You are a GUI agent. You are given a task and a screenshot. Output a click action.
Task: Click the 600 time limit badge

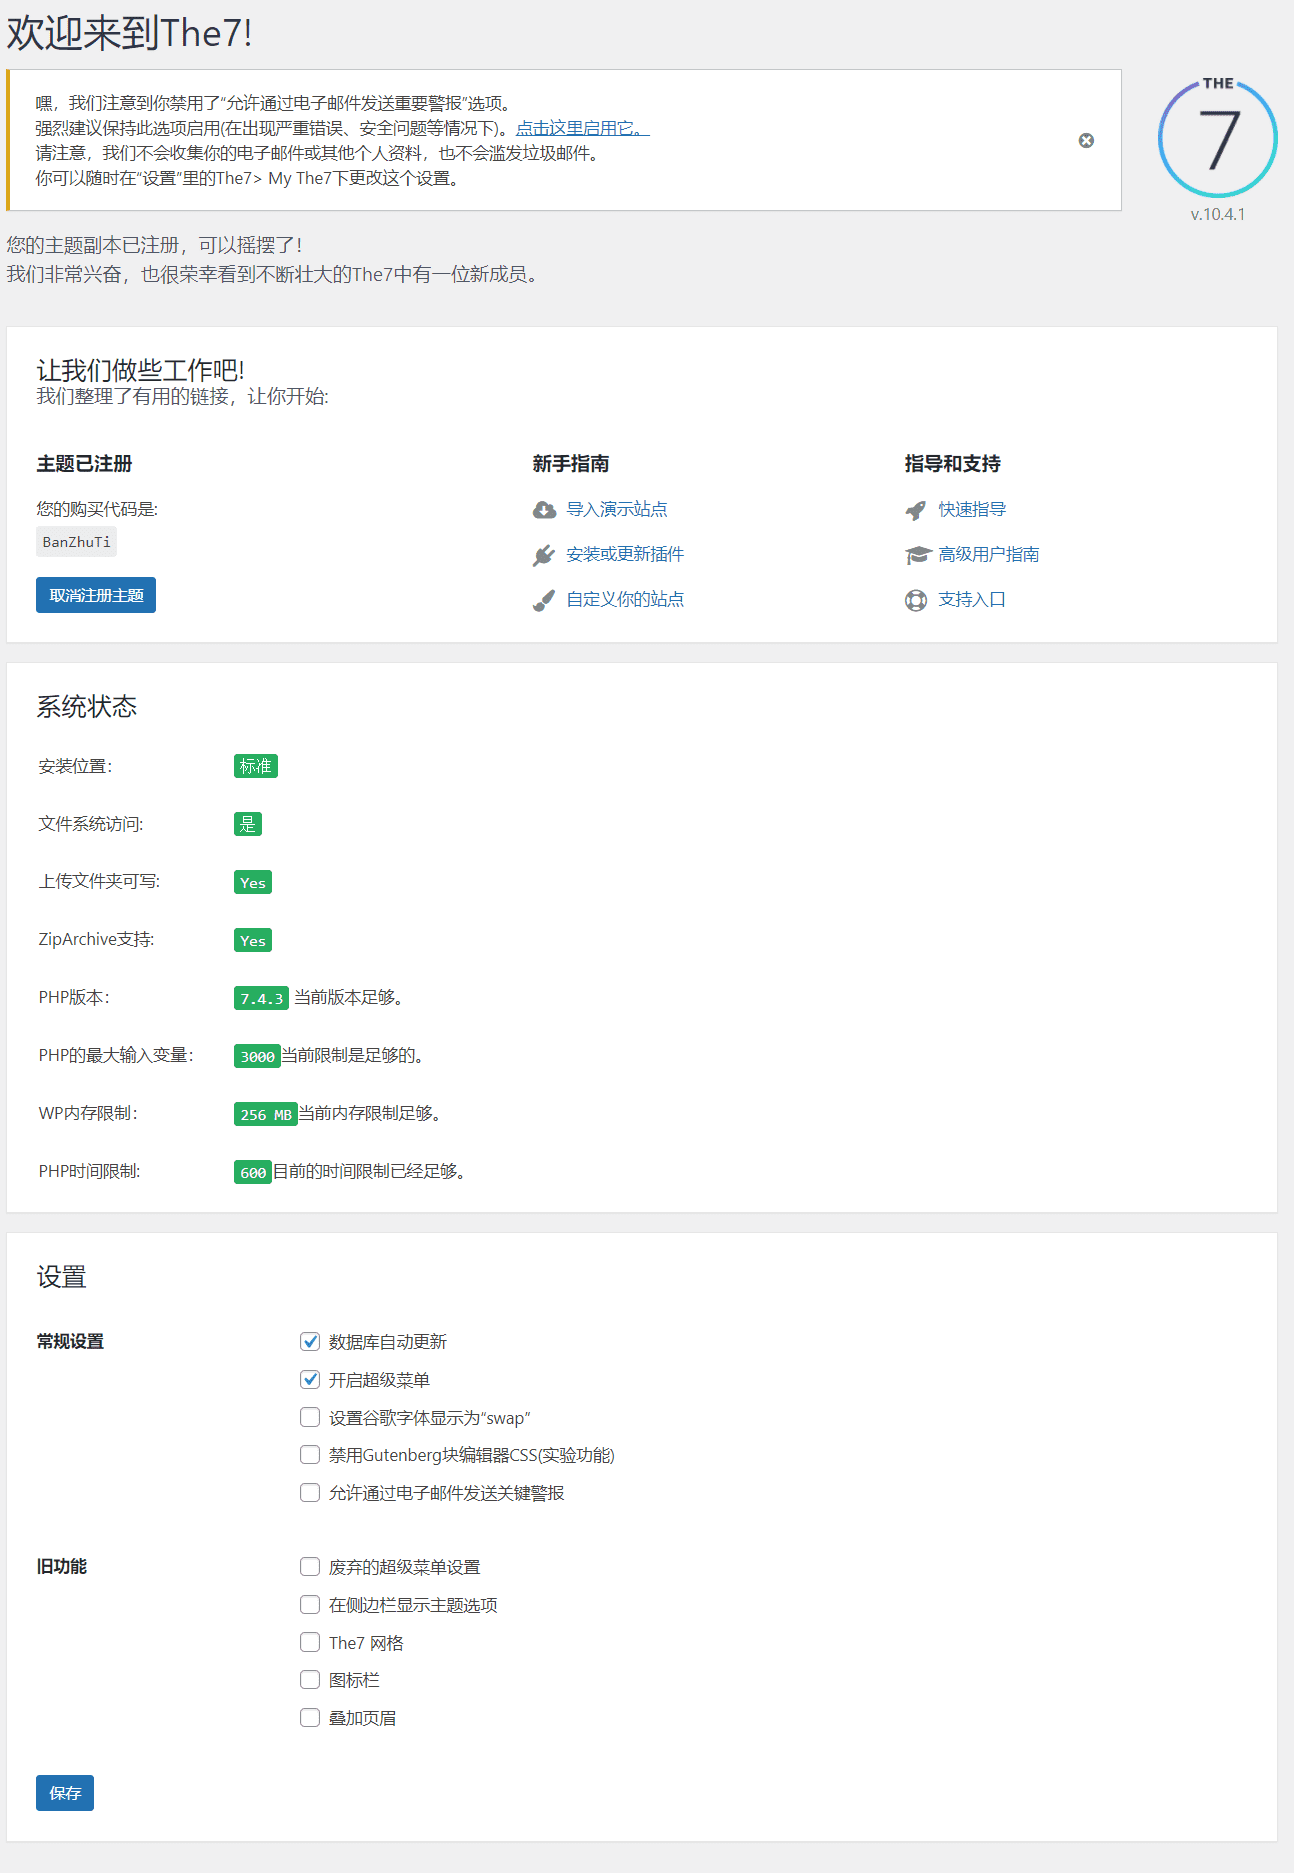253,1172
